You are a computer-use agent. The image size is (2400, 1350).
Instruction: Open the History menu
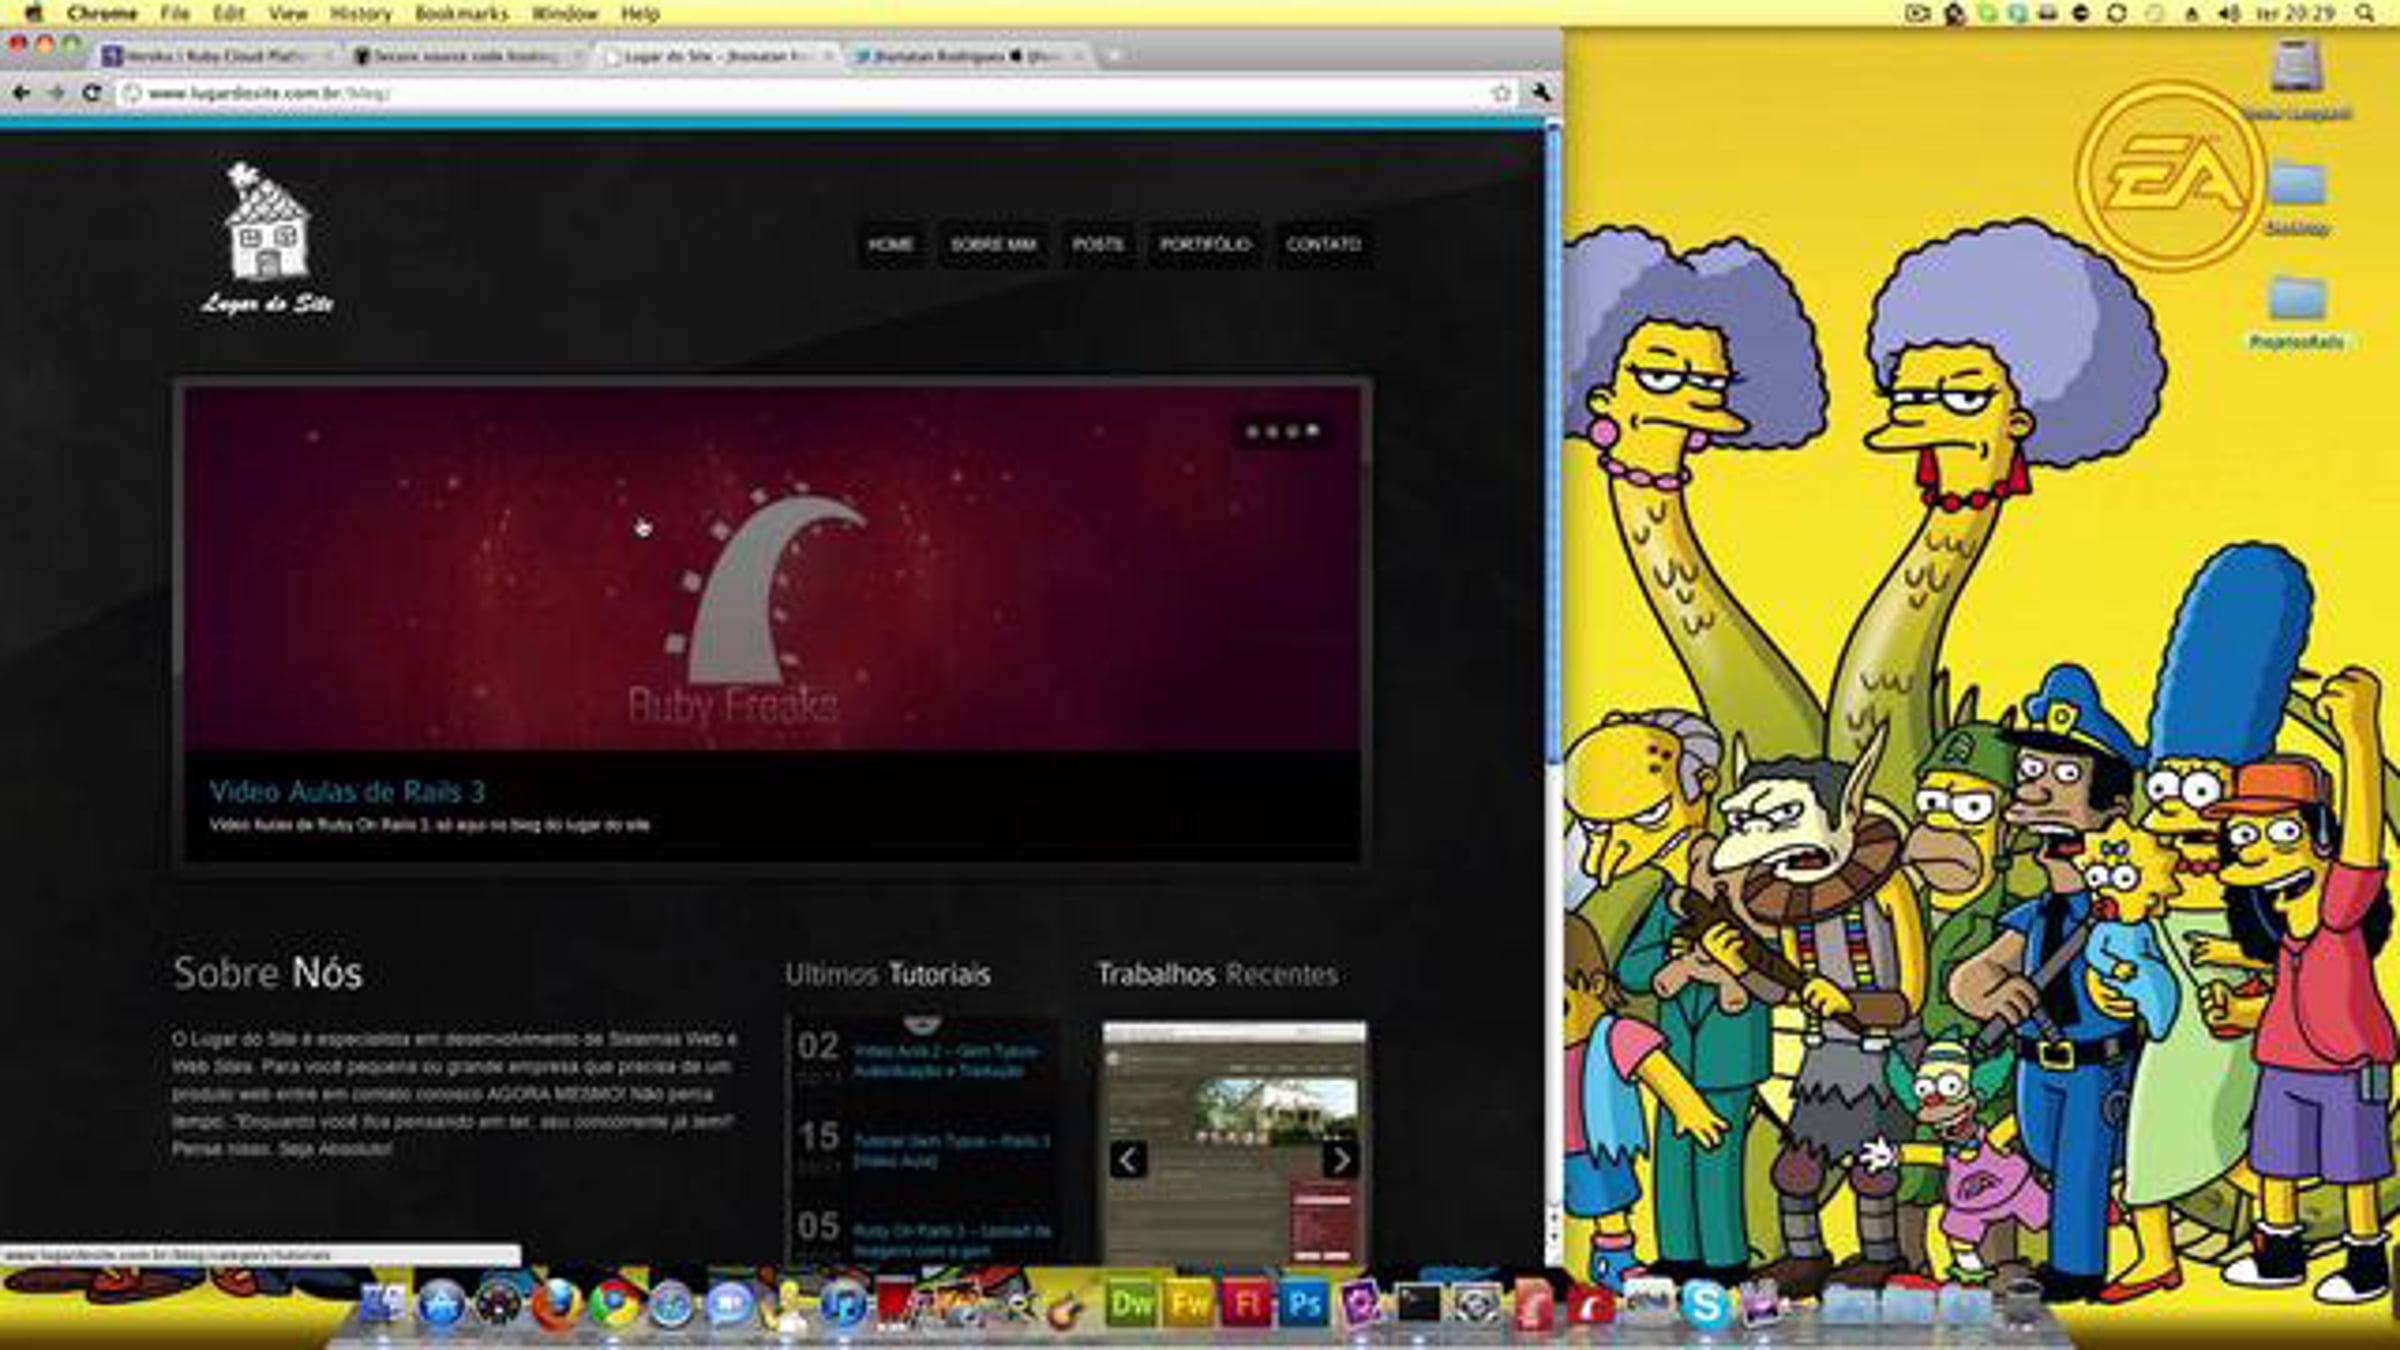tap(360, 13)
